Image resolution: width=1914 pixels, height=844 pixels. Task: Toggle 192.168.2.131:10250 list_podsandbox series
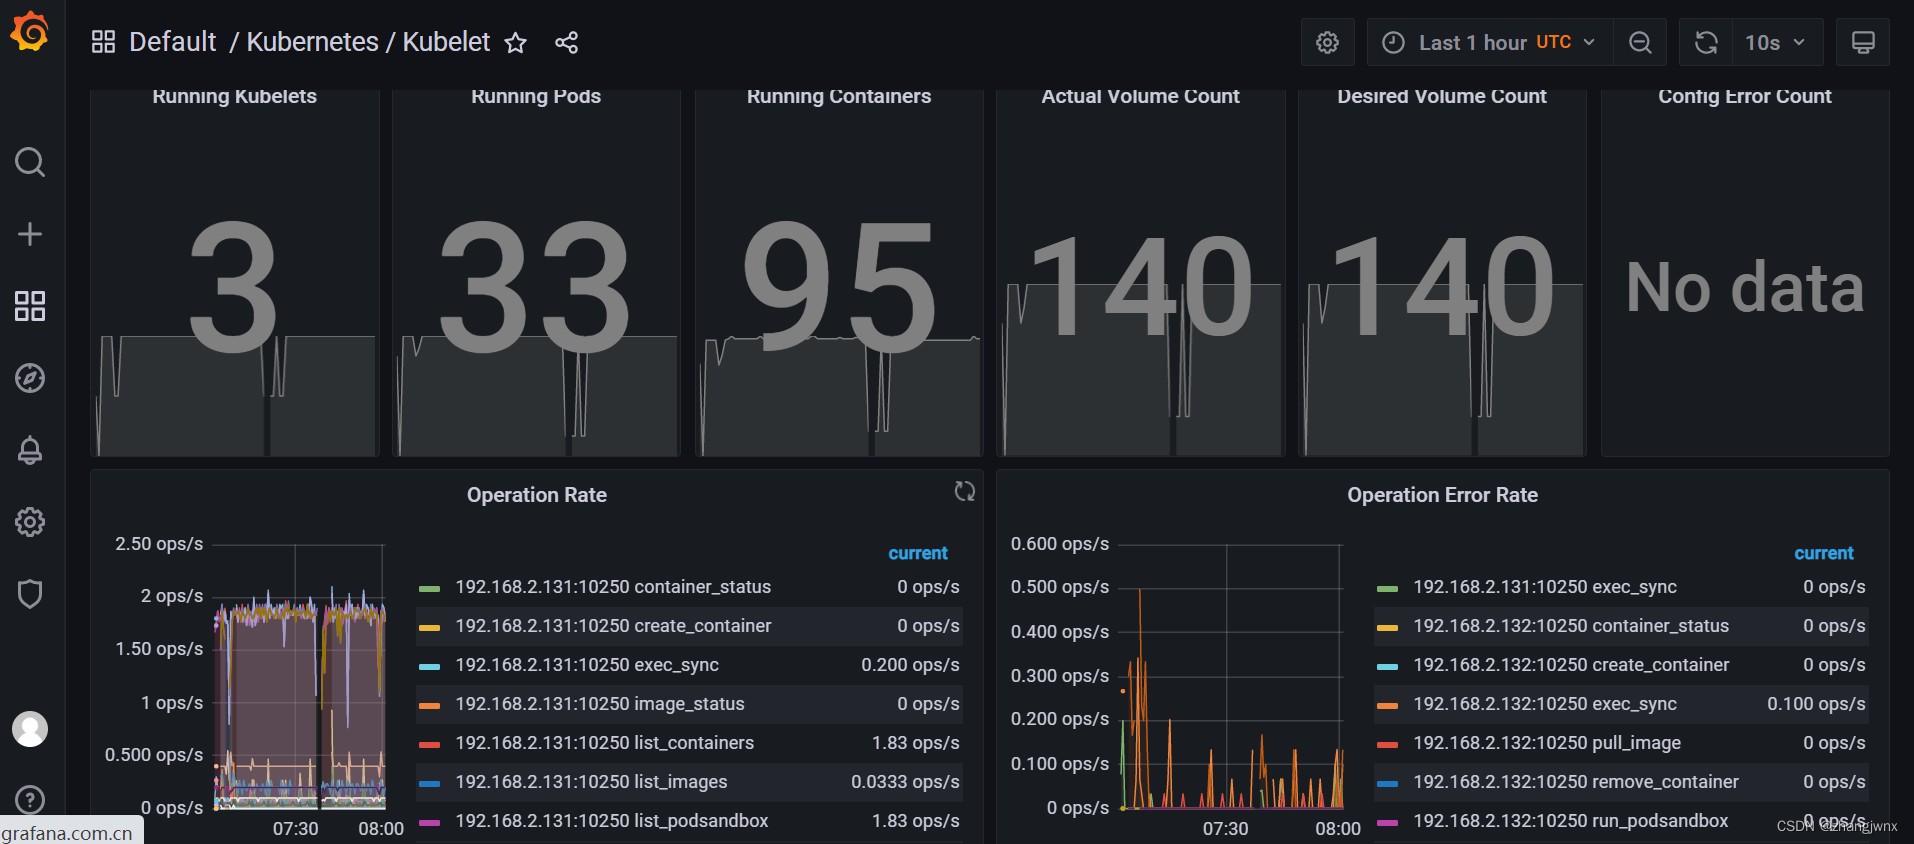point(612,821)
